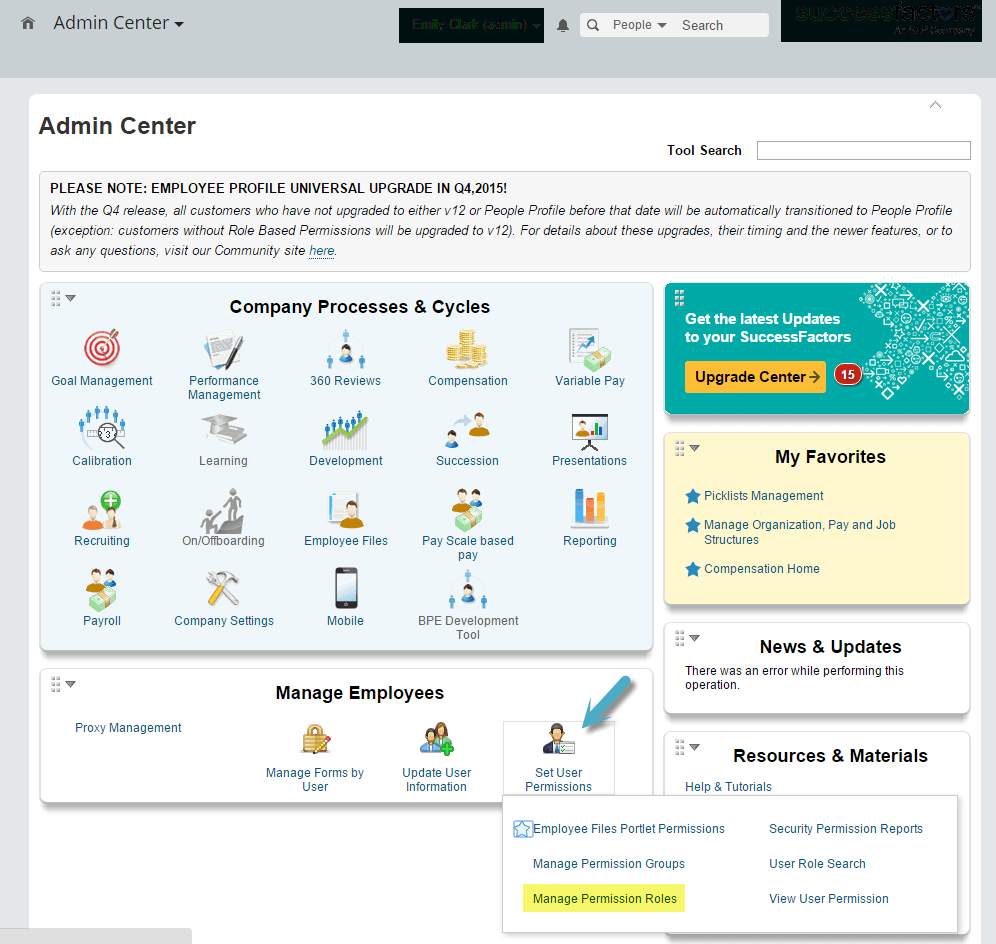This screenshot has height=944, width=996.
Task: Click the star beside Manage Organization, Pay and Job Structures
Action: [693, 525]
